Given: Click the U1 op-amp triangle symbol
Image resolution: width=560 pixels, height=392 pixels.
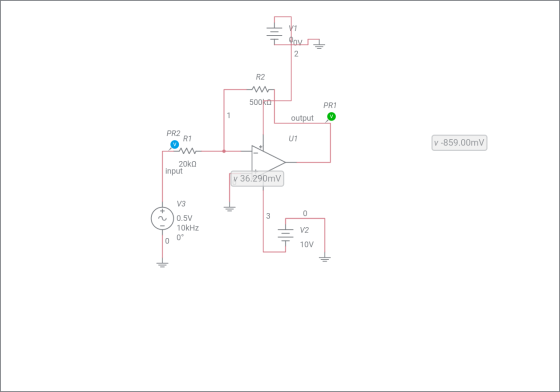Looking at the screenshot, I should 269,162.
